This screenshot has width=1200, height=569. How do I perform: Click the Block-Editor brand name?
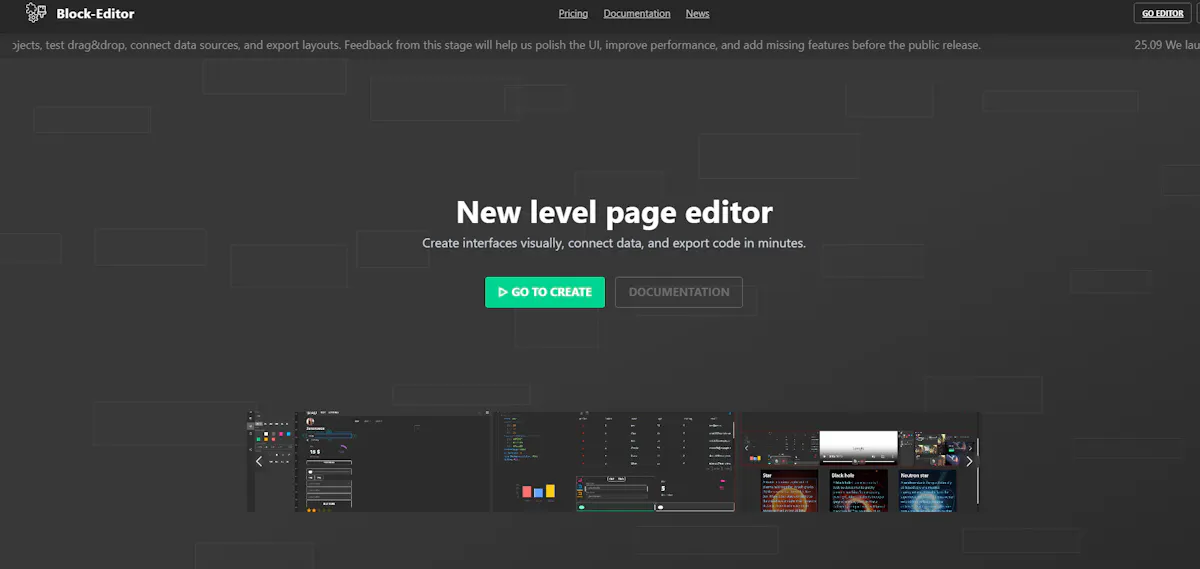pos(96,14)
